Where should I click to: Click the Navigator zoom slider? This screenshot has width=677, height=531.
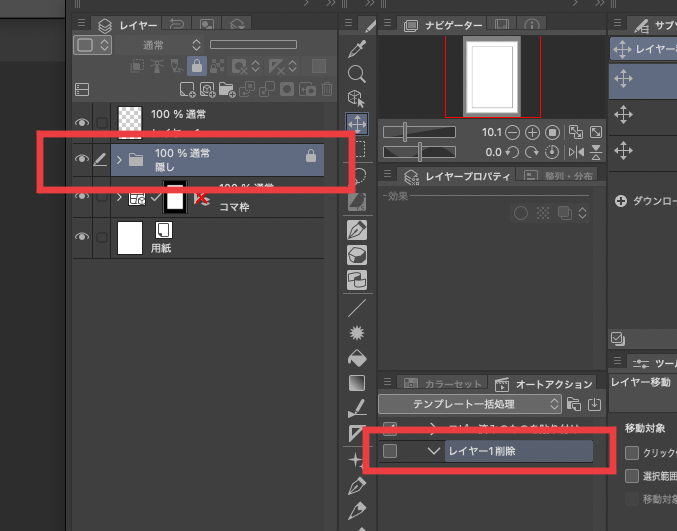(x=419, y=132)
